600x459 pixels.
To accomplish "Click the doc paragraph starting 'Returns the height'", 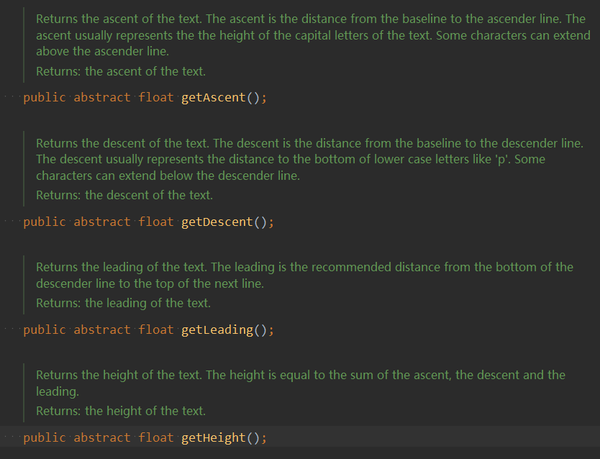I will point(300,383).
